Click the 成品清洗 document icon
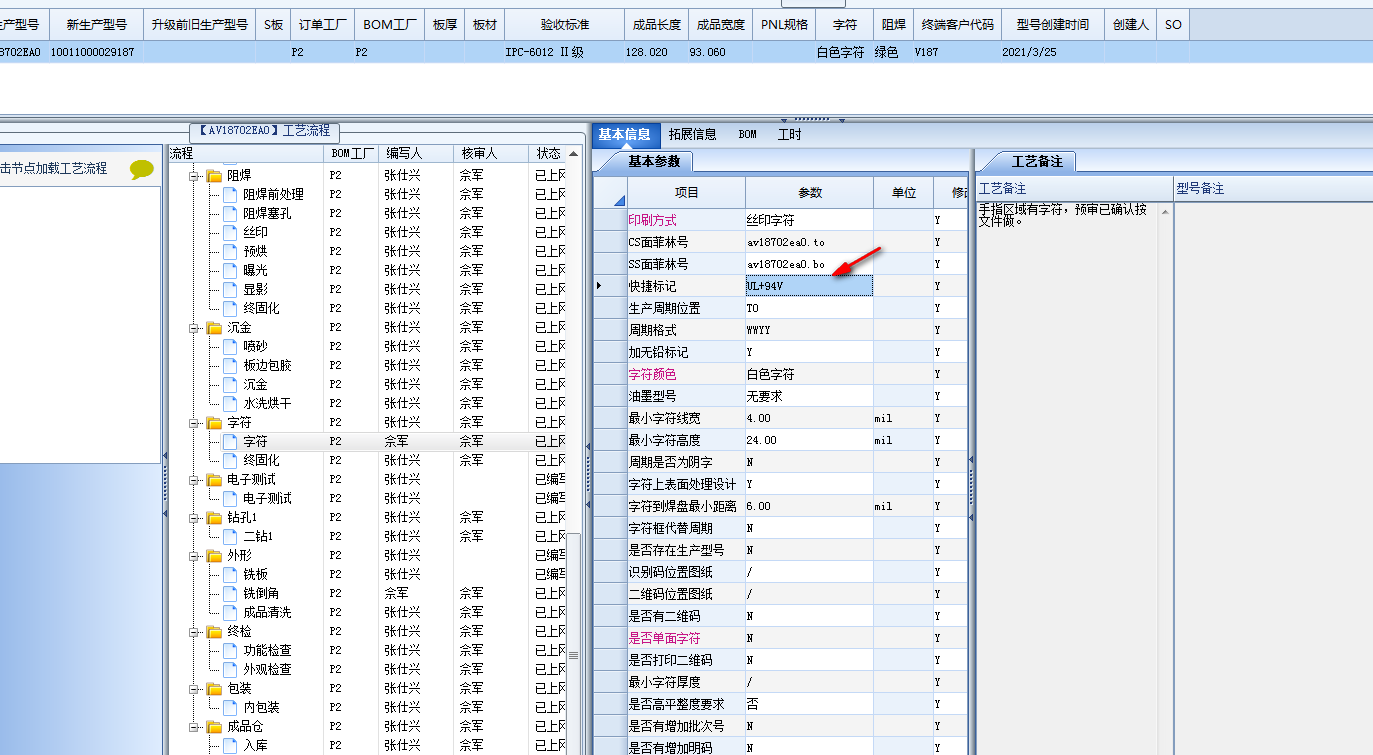Viewport: 1373px width, 755px height. (231, 612)
